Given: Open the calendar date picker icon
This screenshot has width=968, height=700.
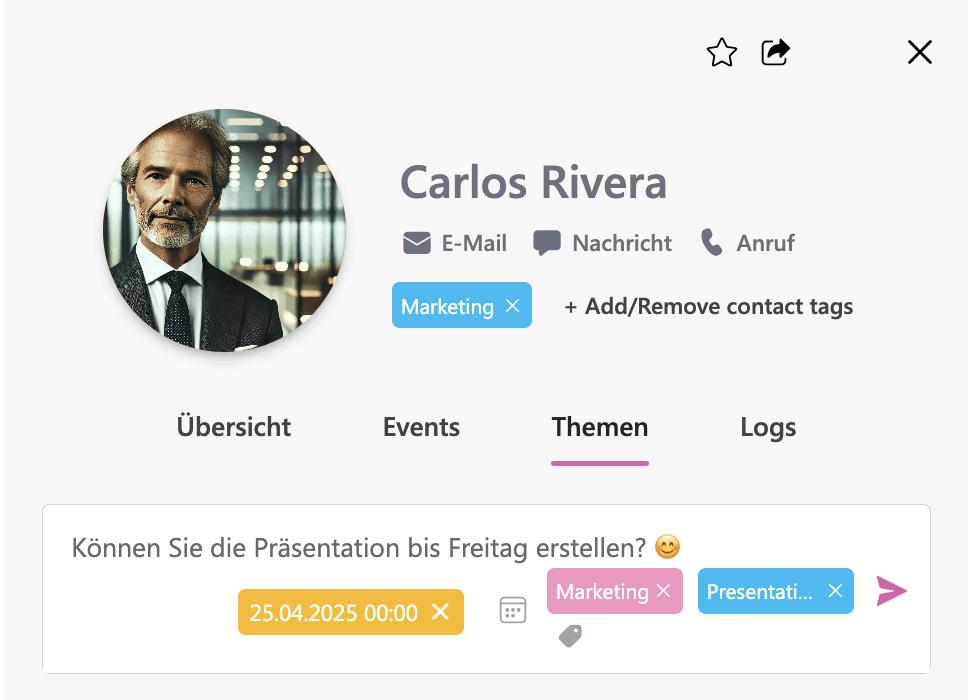Looking at the screenshot, I should coord(512,610).
